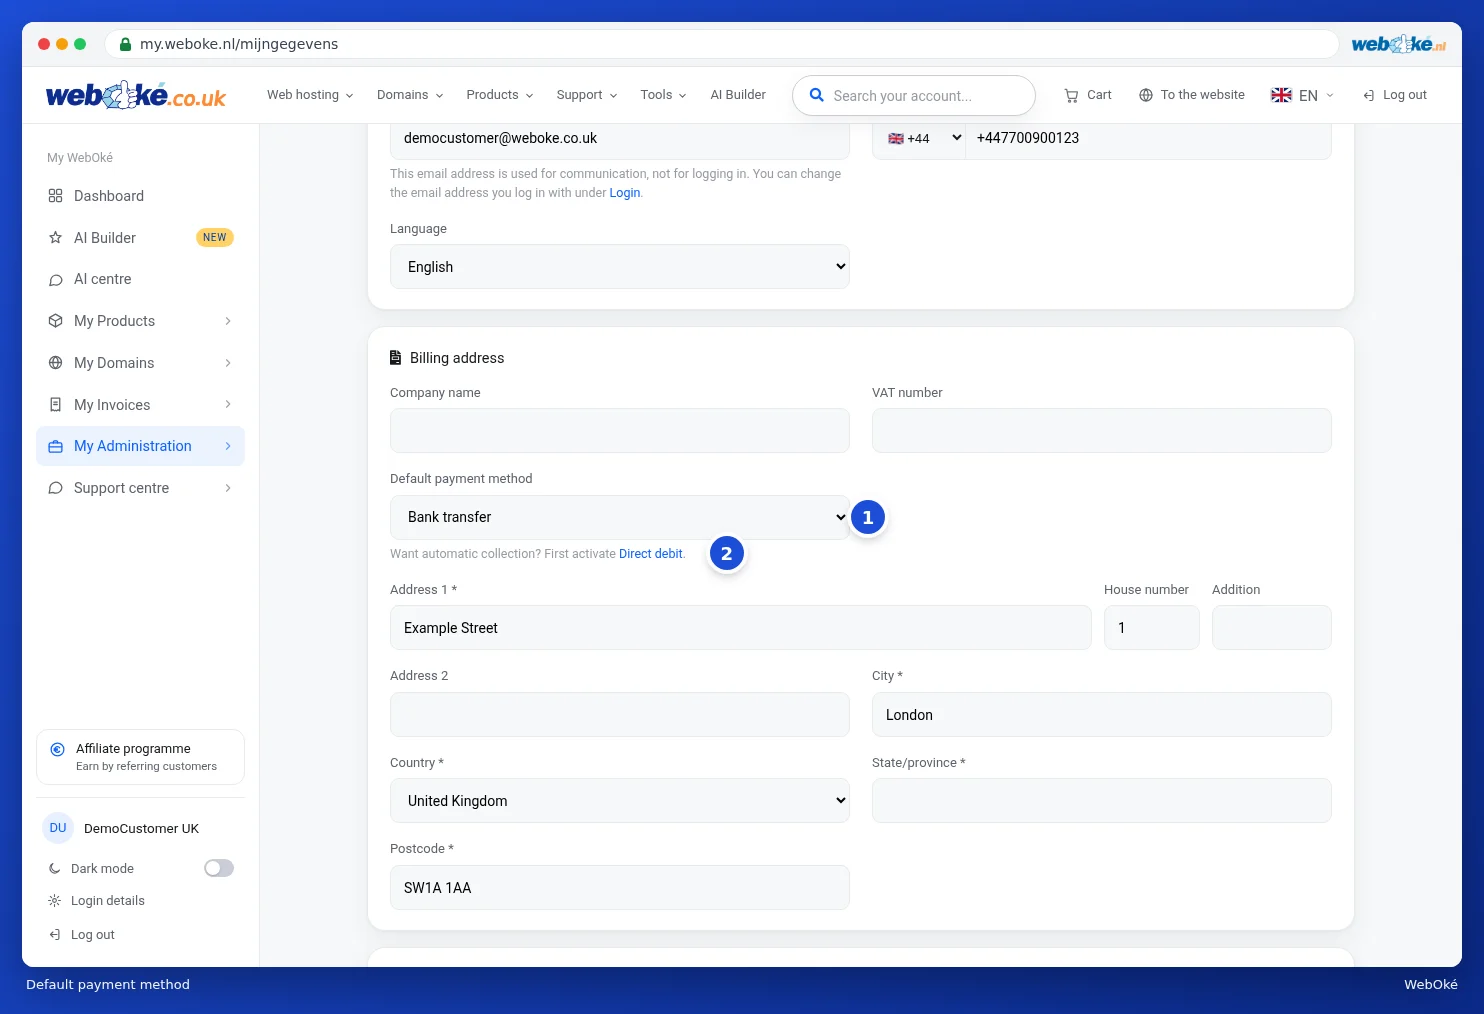The height and width of the screenshot is (1014, 1484).
Task: Click the My Domains globe icon
Action: (x=56, y=363)
